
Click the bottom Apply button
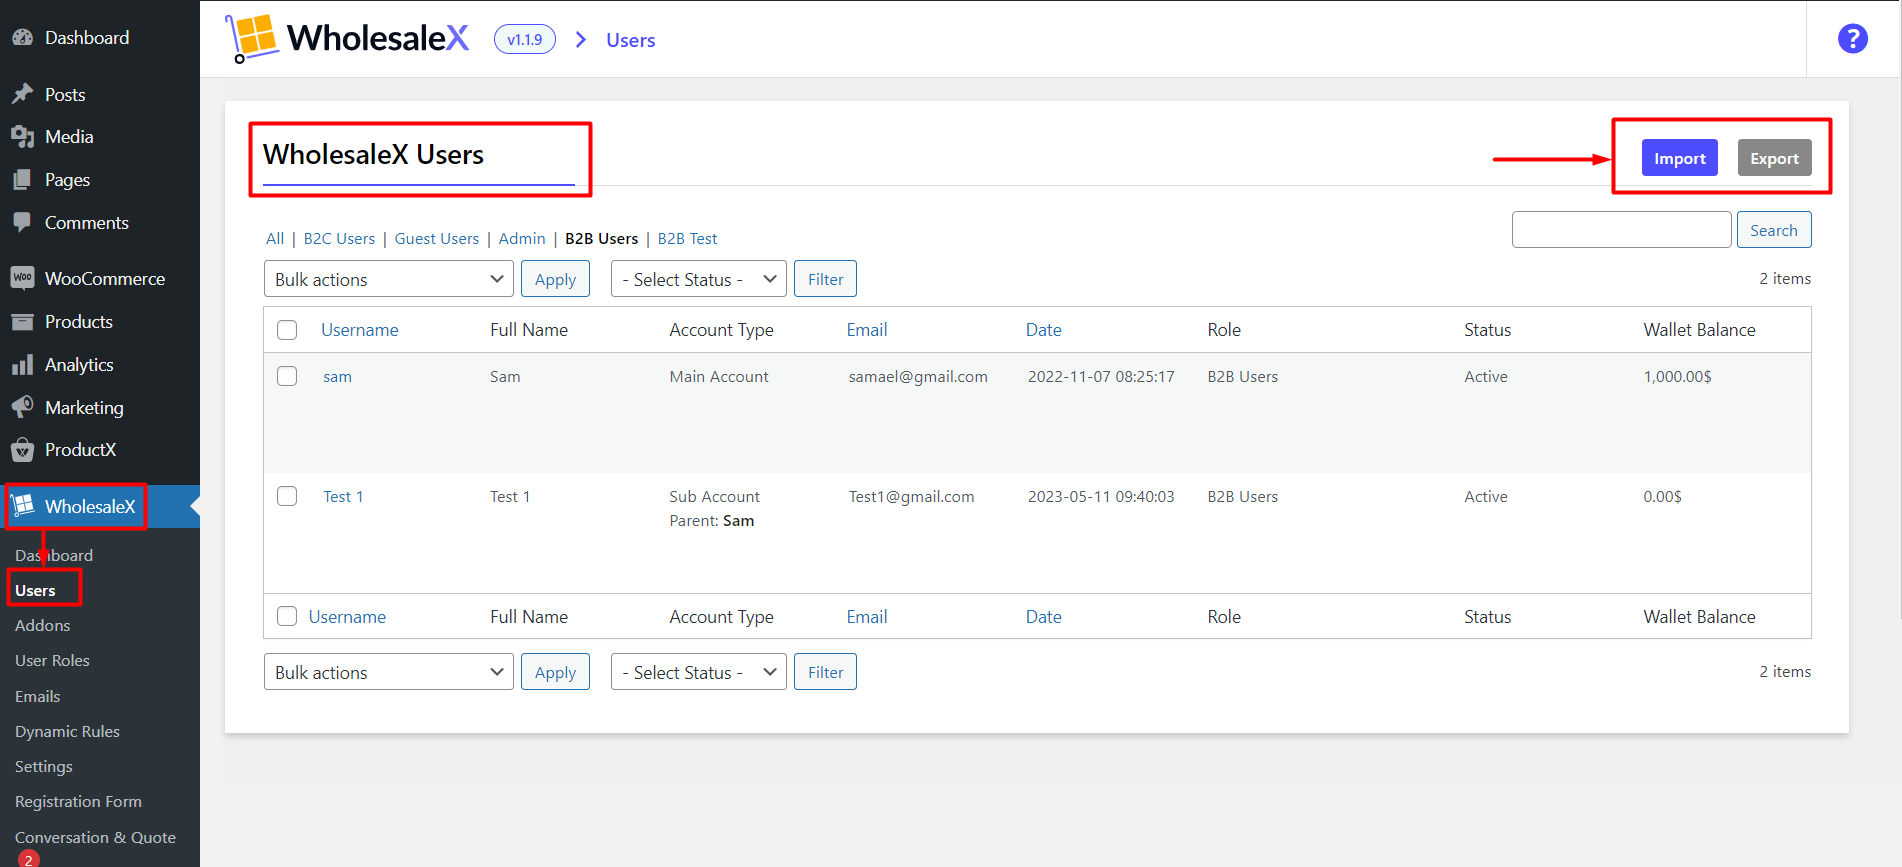tap(555, 672)
